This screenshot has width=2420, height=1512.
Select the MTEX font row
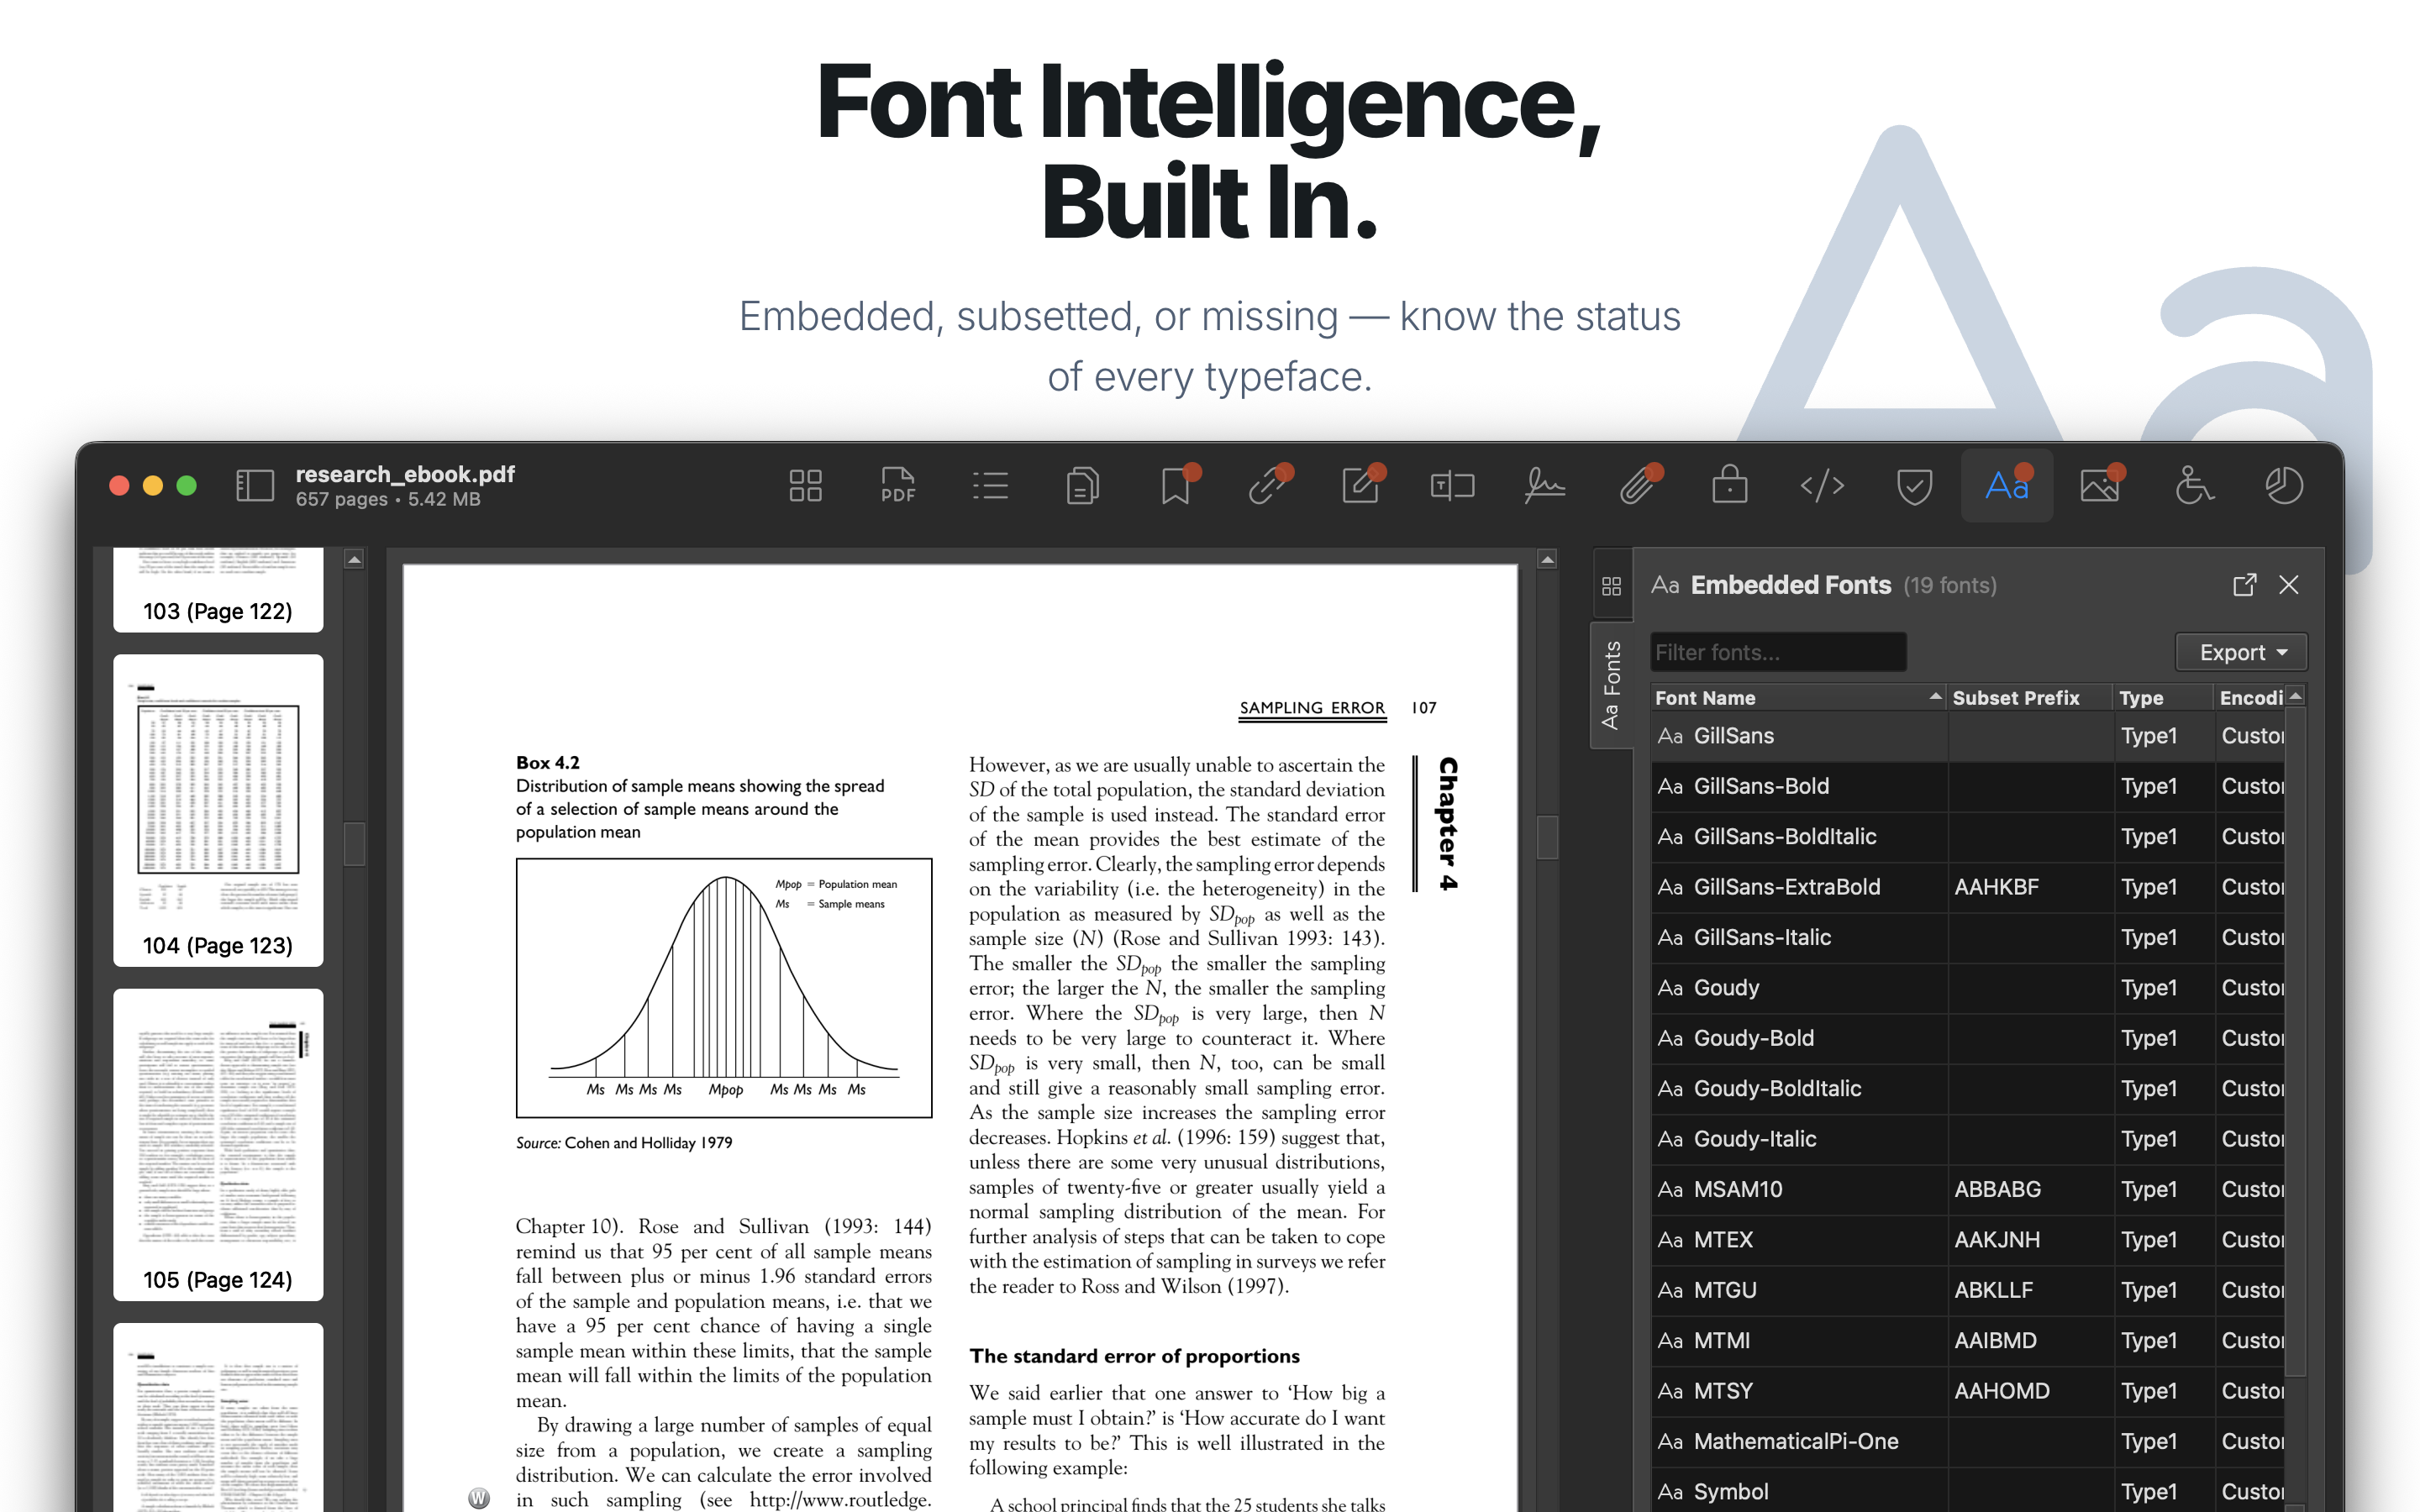[1967, 1240]
